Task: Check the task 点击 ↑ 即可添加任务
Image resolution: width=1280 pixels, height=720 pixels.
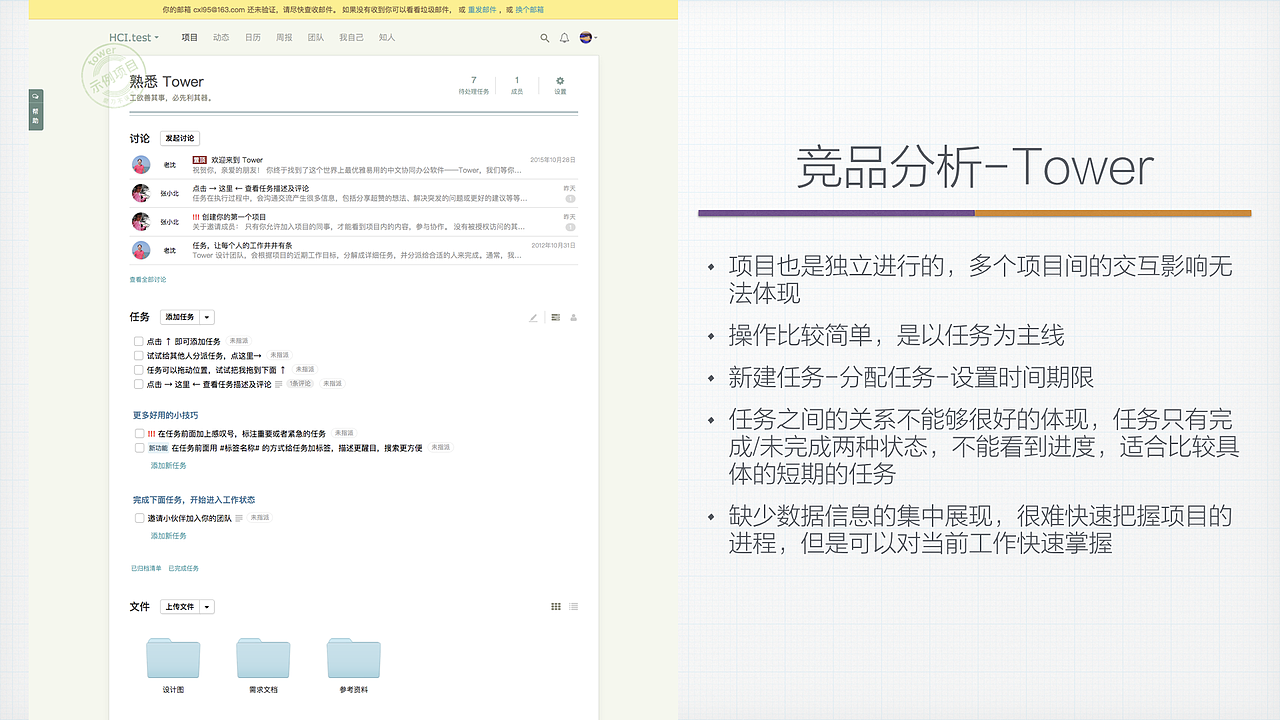Action: 139,341
